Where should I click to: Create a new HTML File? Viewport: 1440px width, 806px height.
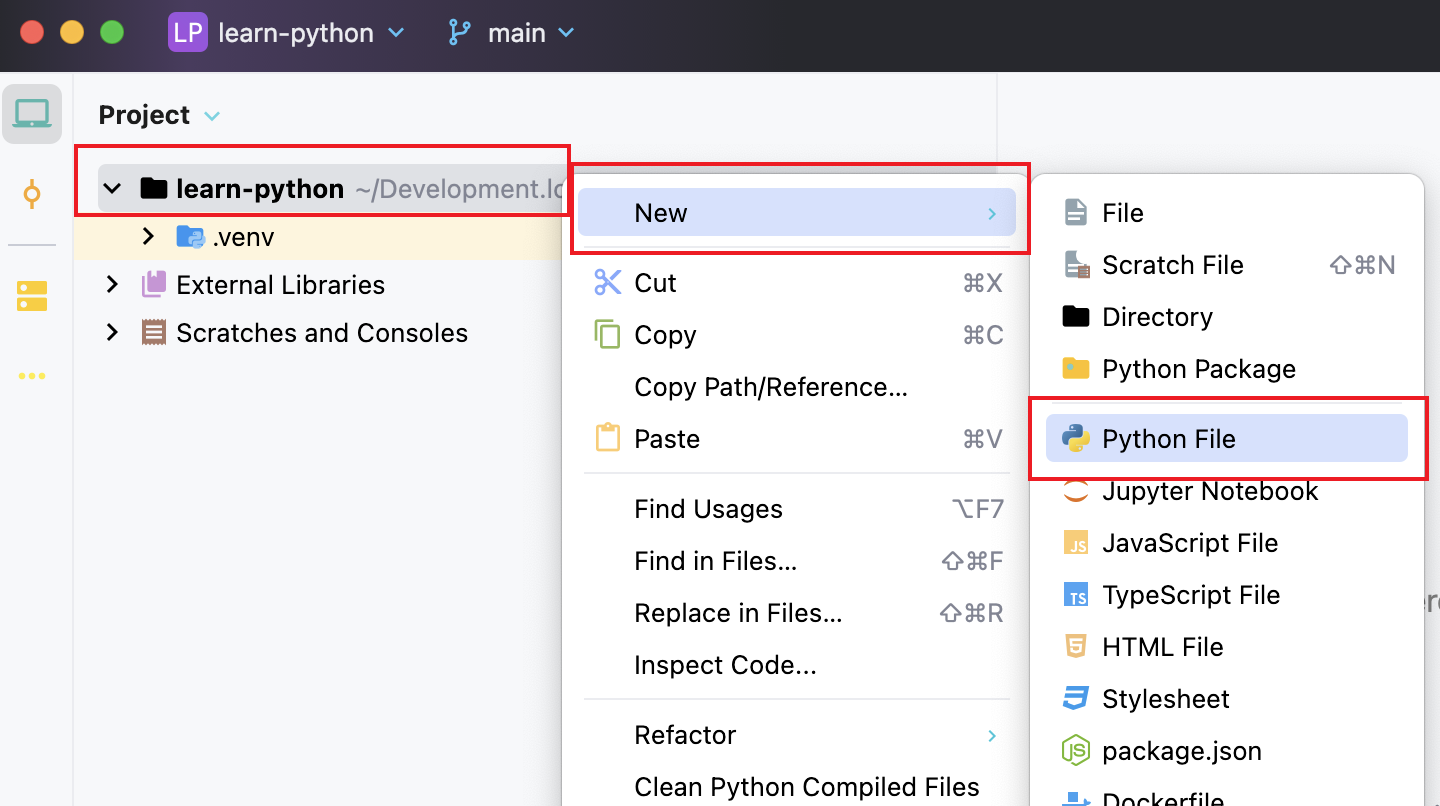pyautogui.click(x=1227, y=647)
